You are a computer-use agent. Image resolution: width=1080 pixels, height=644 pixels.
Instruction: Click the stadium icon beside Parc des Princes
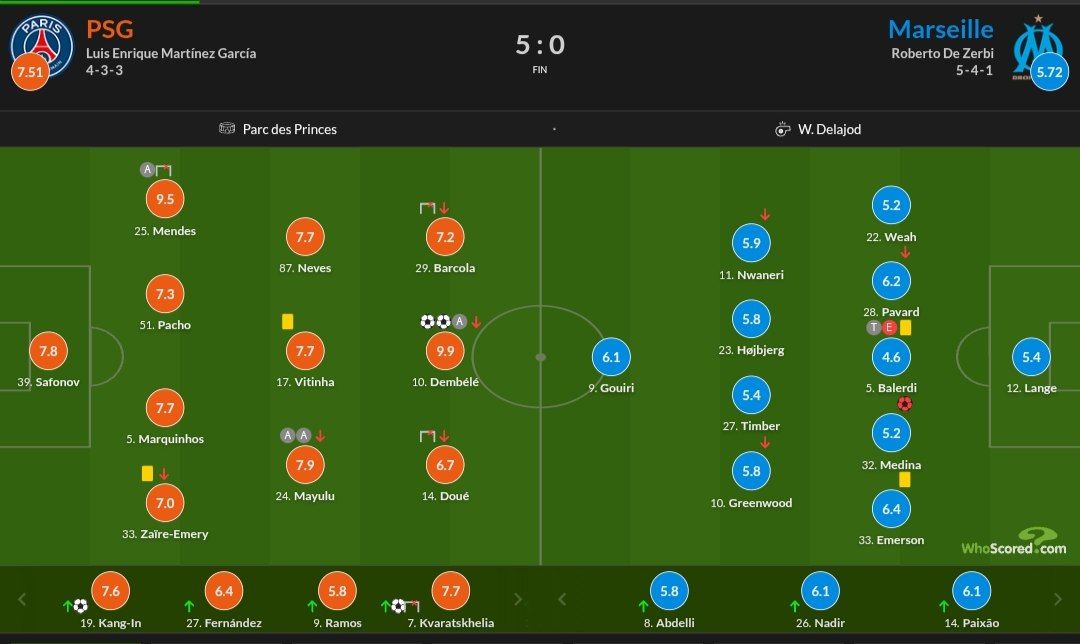tap(226, 129)
